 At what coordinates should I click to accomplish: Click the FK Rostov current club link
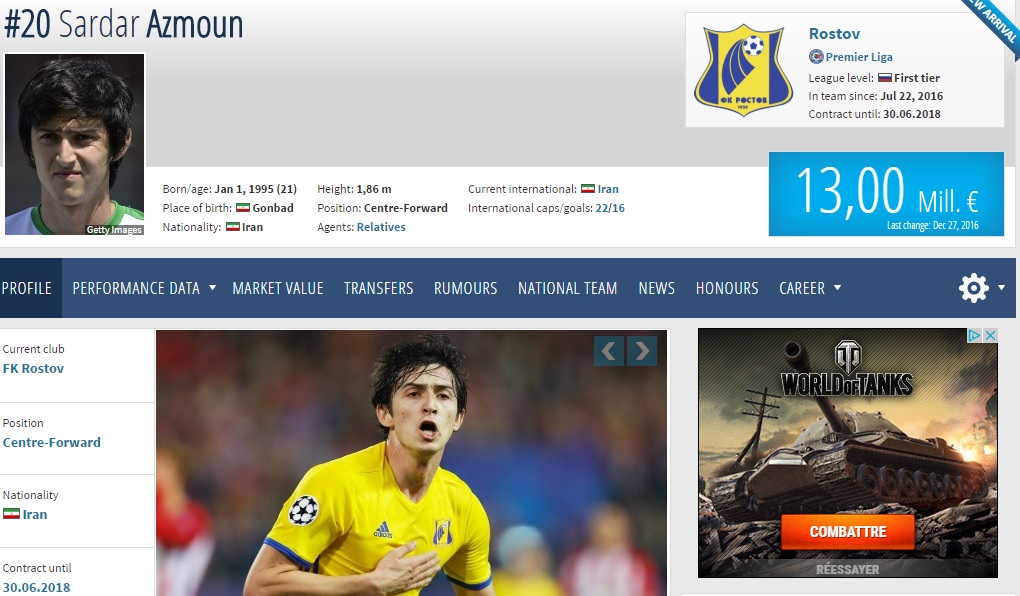(x=33, y=368)
